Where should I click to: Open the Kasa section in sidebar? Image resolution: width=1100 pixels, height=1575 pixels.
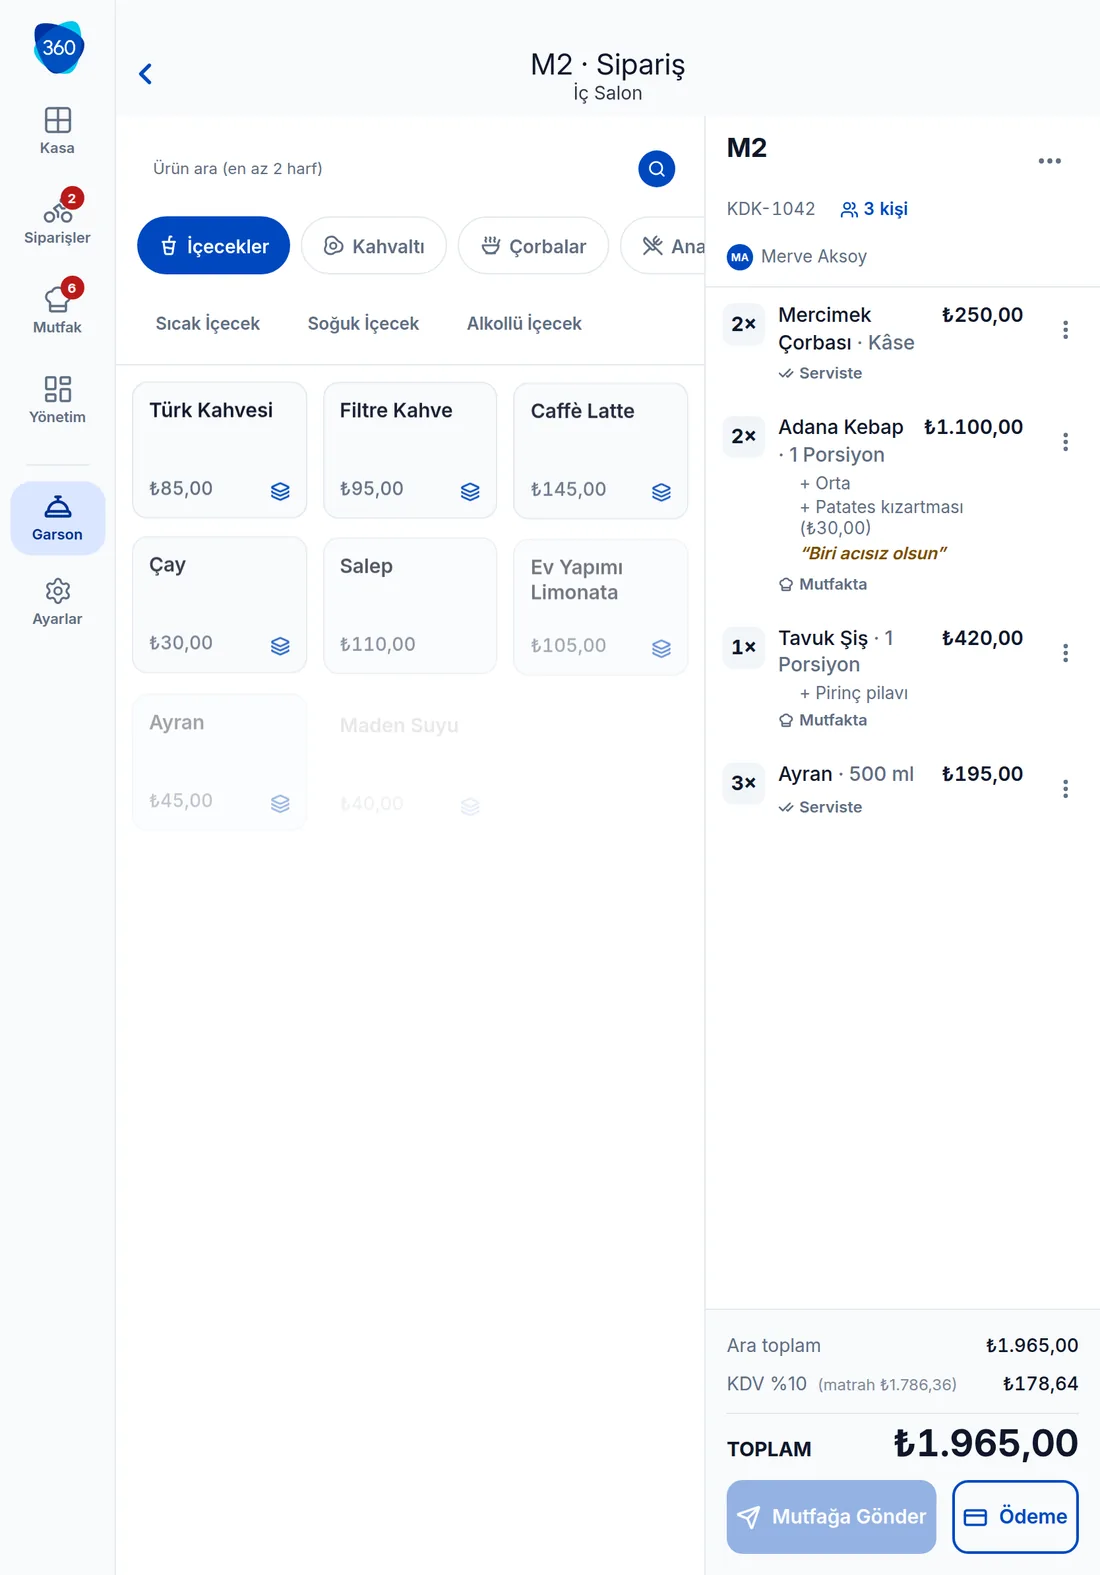tap(57, 131)
